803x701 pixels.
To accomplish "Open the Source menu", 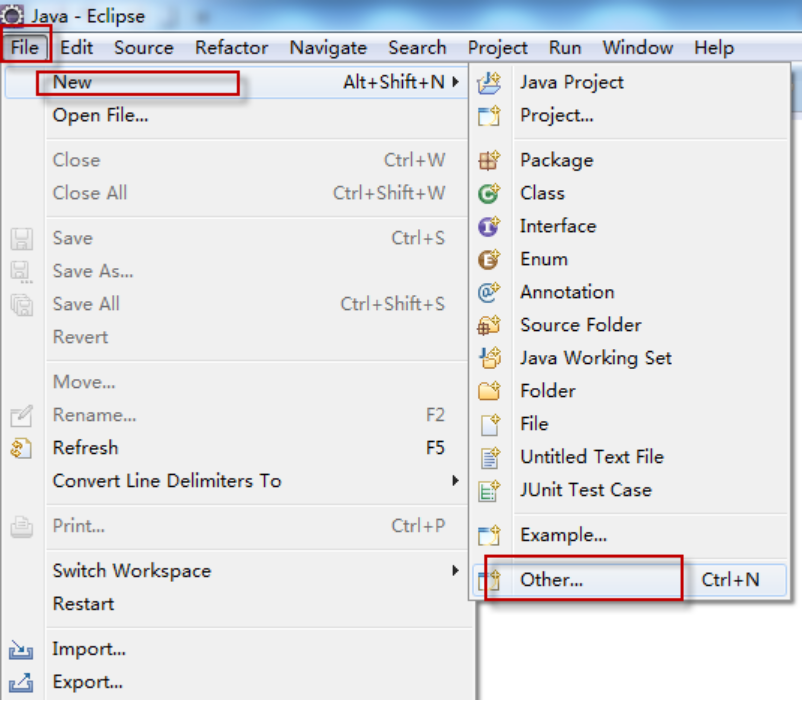I will (x=144, y=48).
